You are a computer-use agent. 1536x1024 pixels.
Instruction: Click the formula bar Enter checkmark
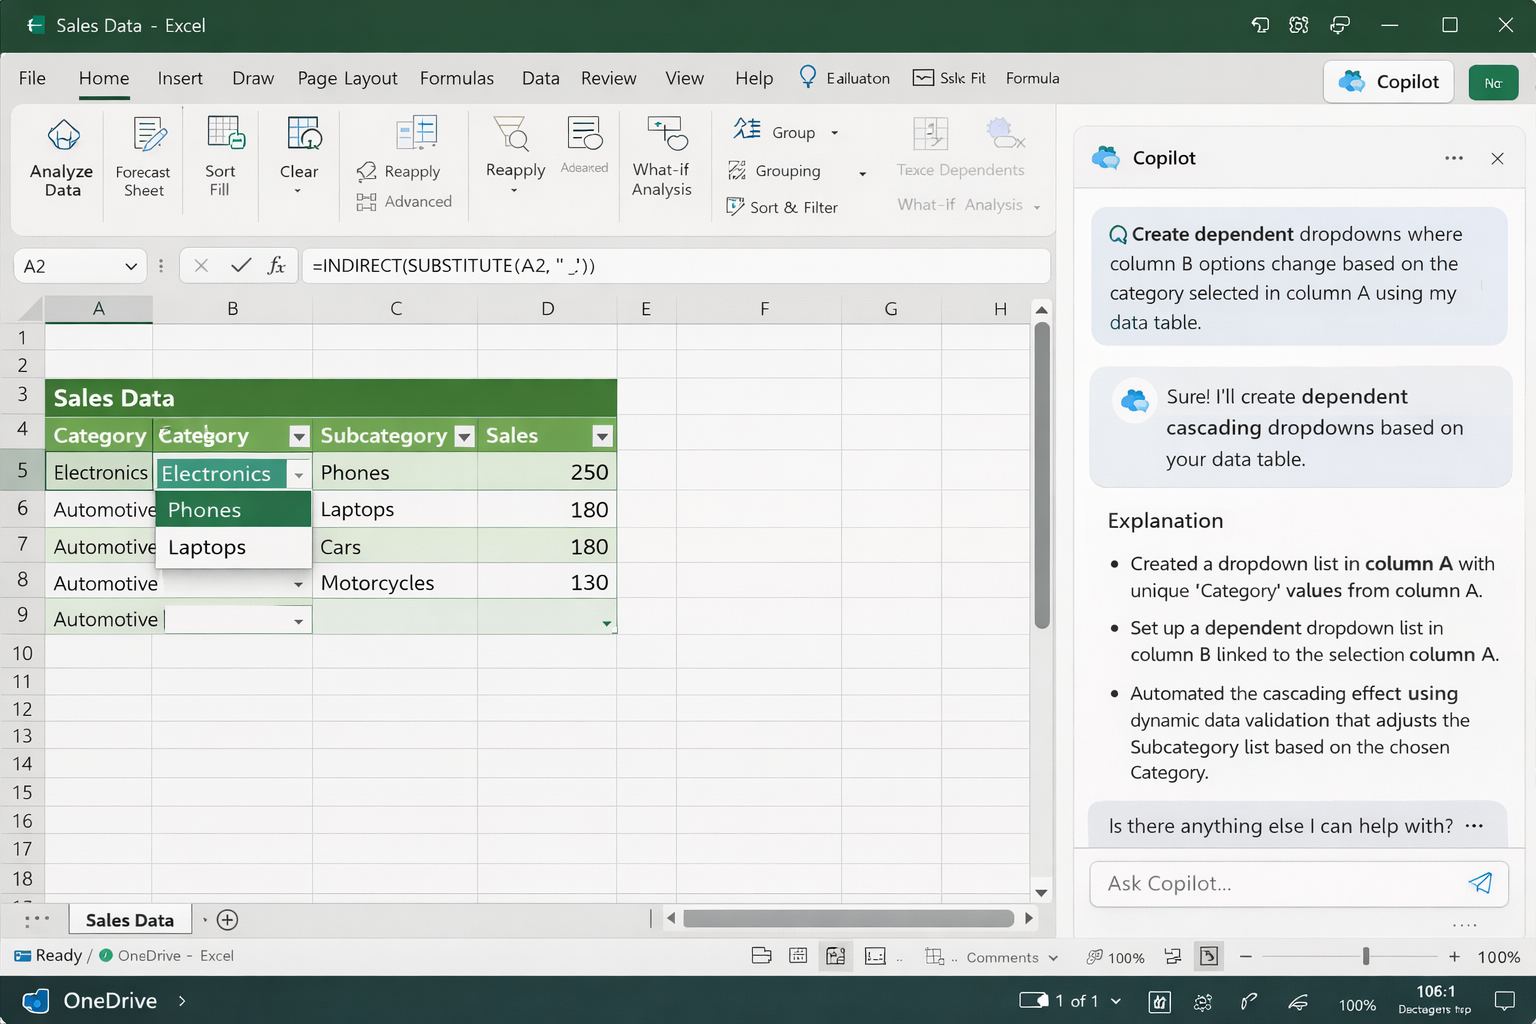click(x=240, y=266)
